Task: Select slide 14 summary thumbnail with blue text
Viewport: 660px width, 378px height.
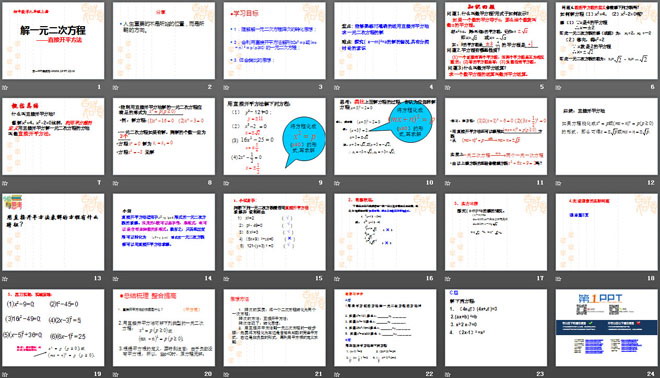Action: point(164,232)
